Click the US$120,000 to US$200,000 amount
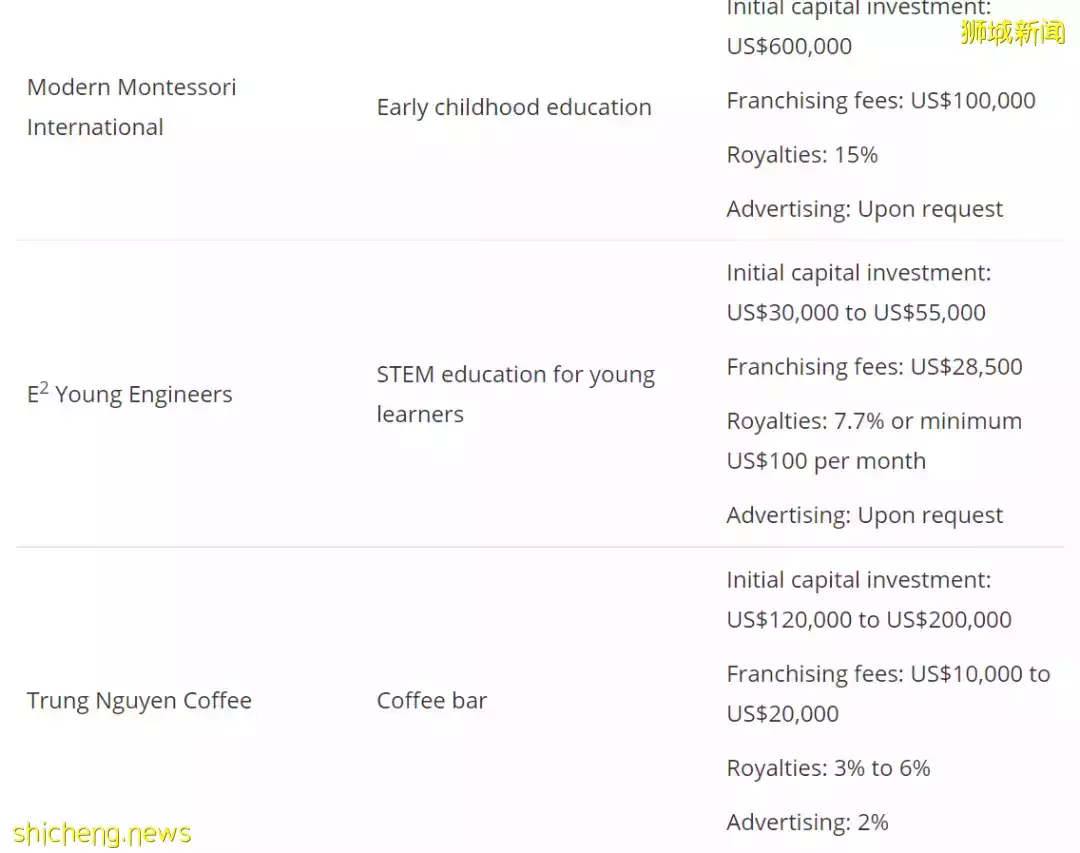The height and width of the screenshot is (853, 1080). [869, 619]
